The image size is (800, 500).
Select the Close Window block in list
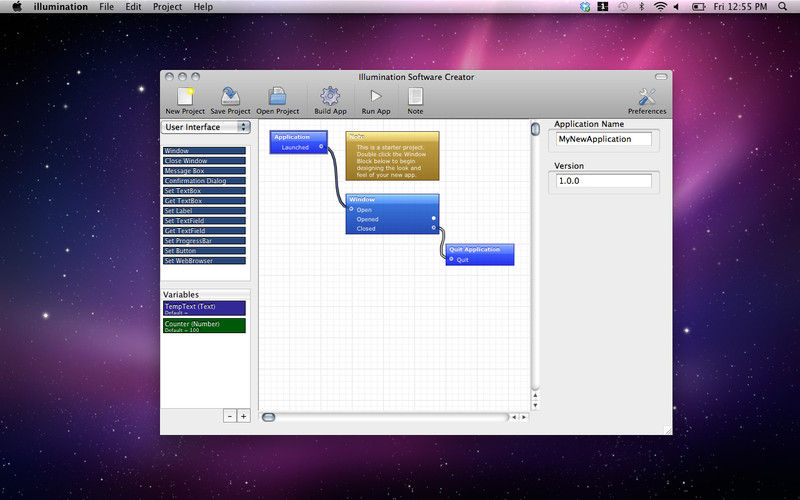point(204,161)
